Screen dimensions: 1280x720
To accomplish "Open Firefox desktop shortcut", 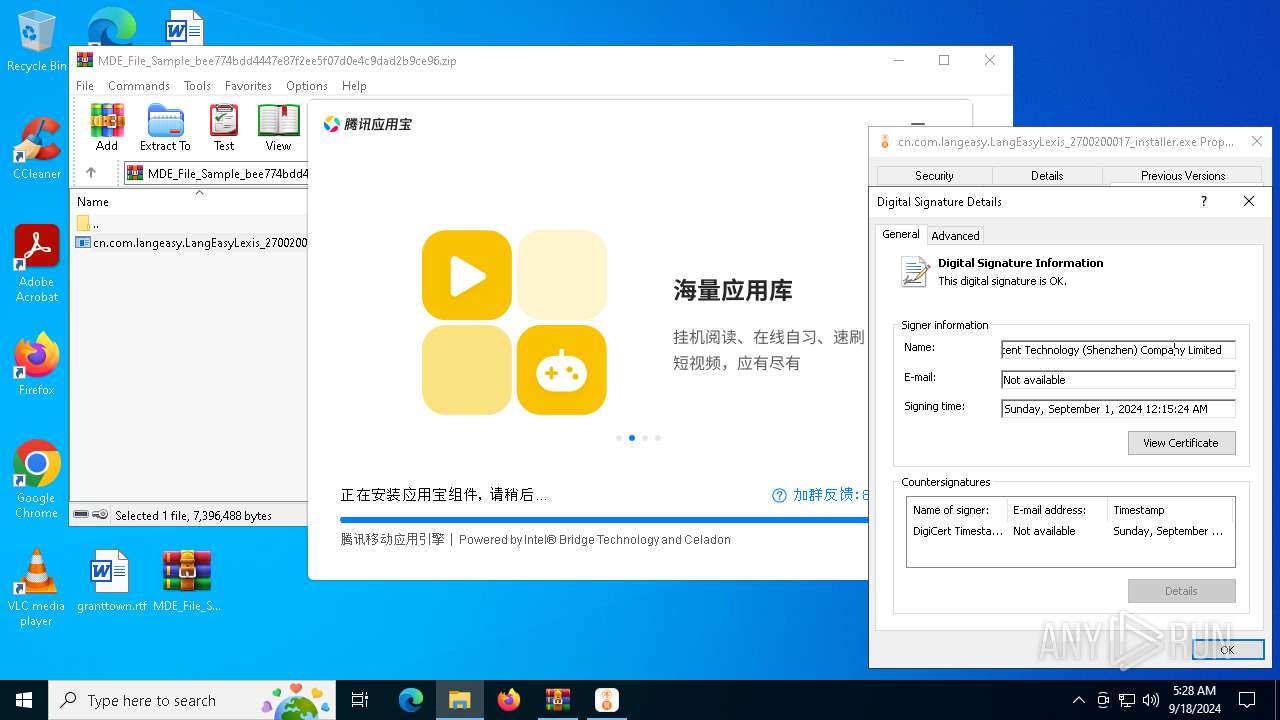I will [x=36, y=363].
